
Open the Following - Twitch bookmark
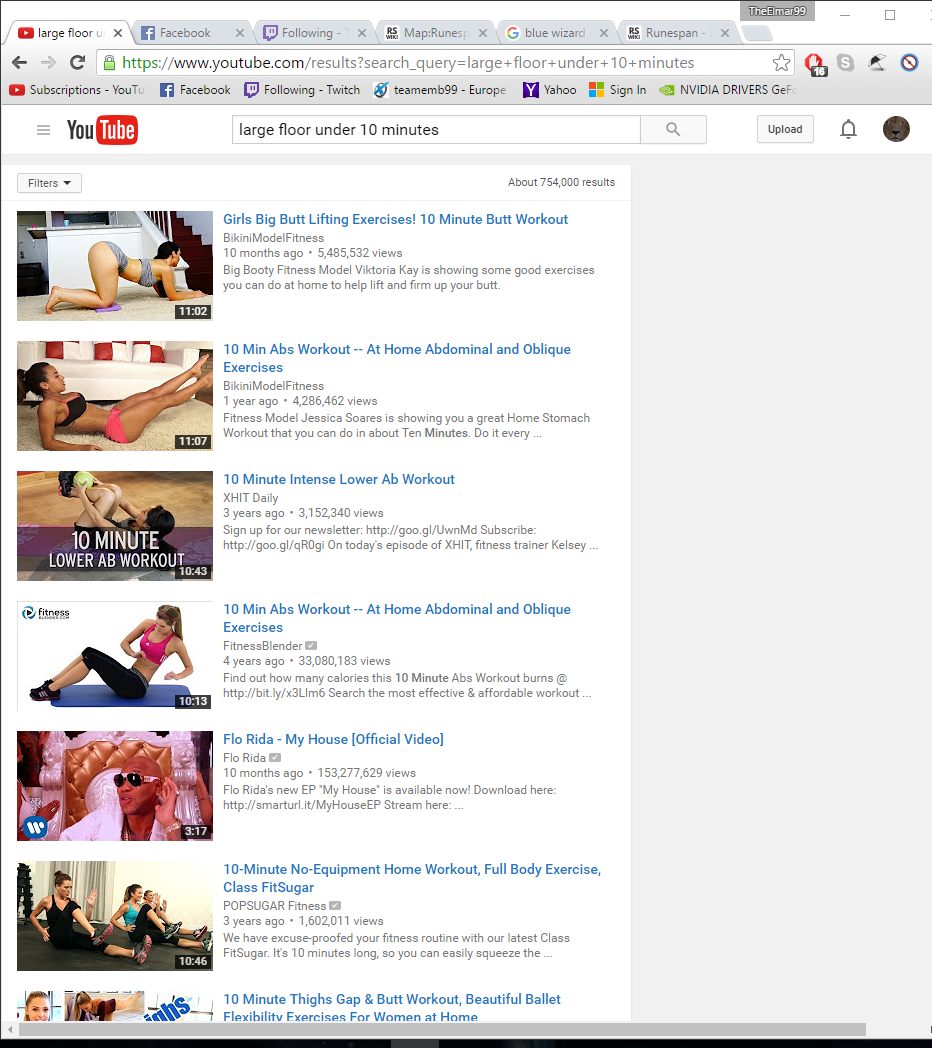point(302,90)
